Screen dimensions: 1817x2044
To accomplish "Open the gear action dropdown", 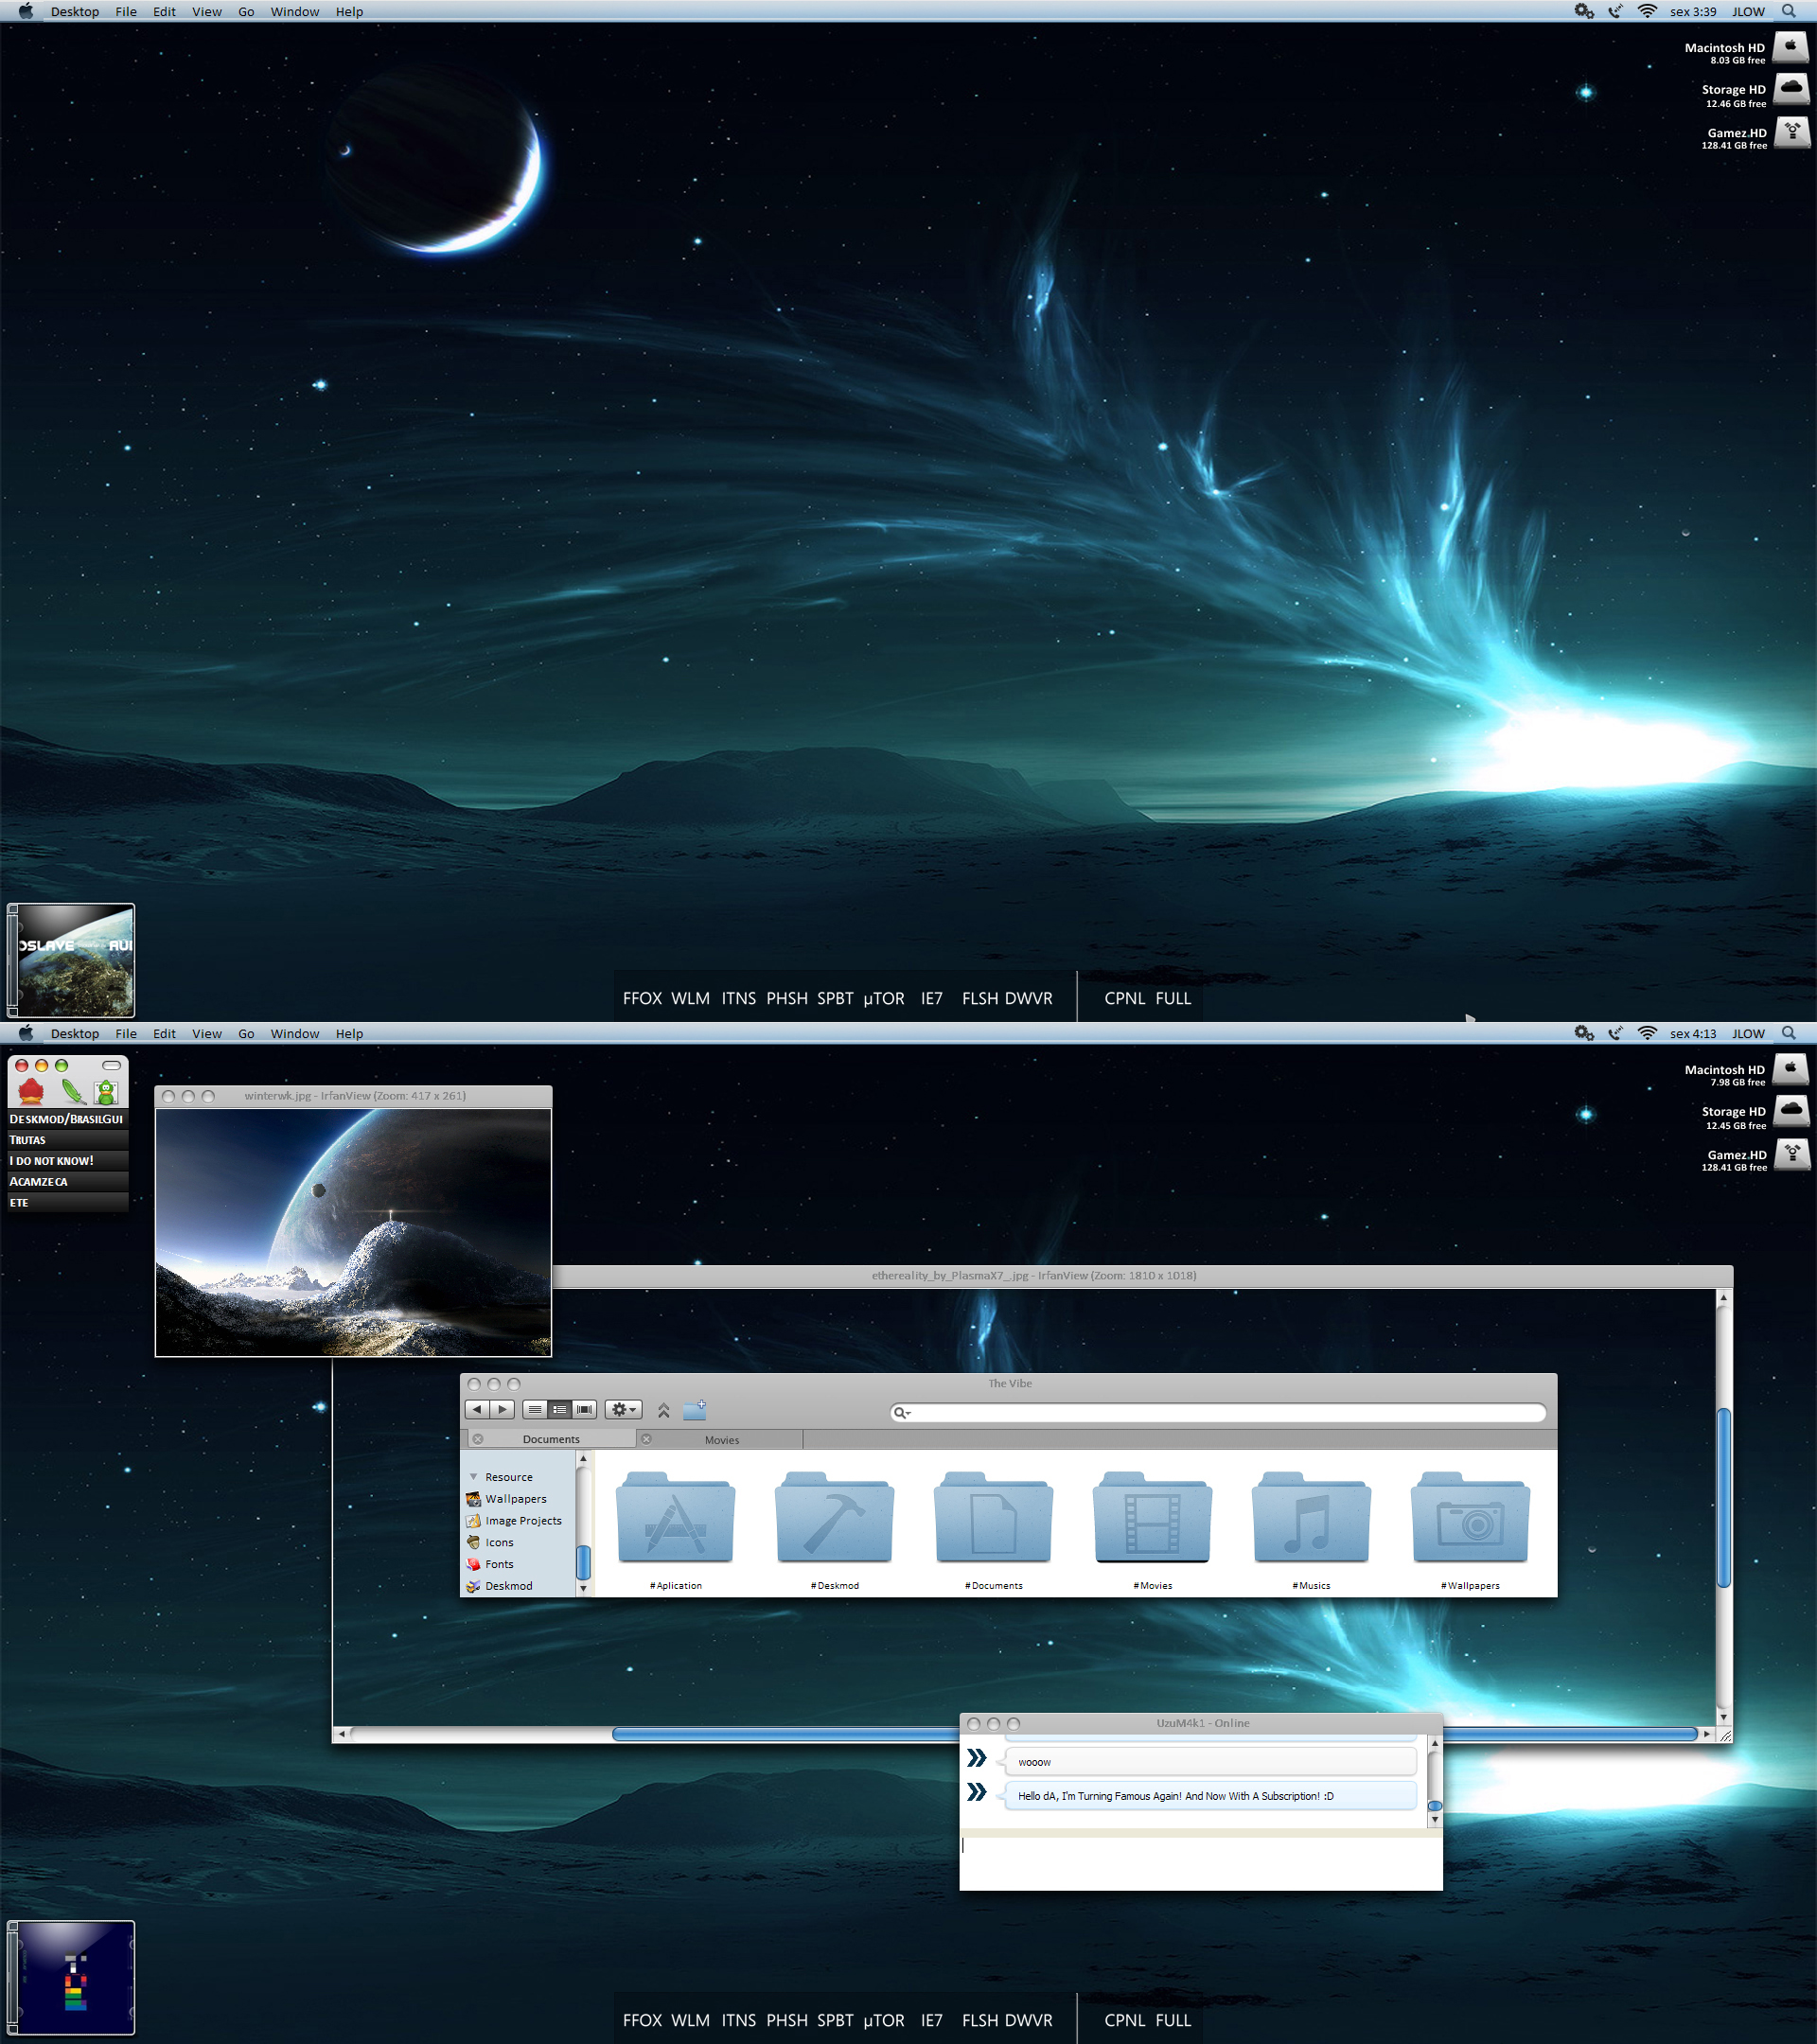I will coord(623,1409).
